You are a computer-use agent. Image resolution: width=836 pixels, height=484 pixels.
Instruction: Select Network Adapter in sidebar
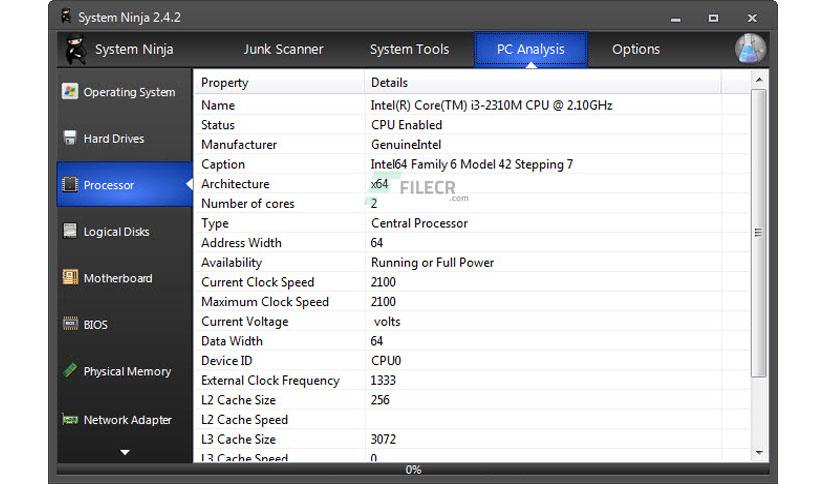click(127, 420)
